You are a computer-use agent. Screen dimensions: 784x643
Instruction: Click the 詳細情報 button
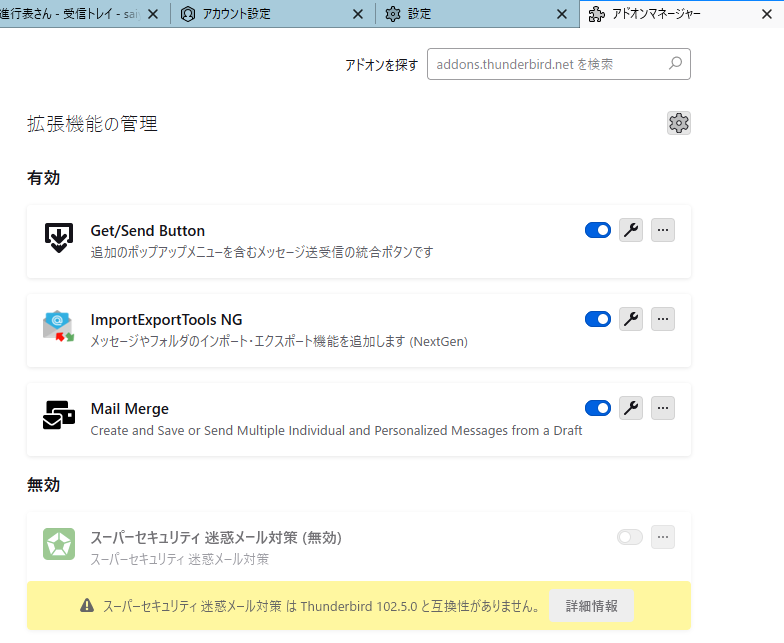pyautogui.click(x=591, y=606)
